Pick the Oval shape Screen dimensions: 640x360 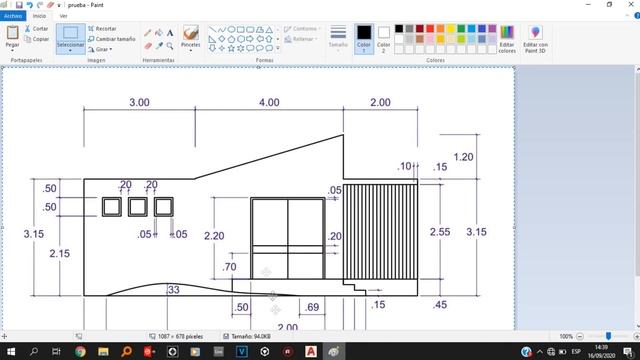(x=231, y=30)
